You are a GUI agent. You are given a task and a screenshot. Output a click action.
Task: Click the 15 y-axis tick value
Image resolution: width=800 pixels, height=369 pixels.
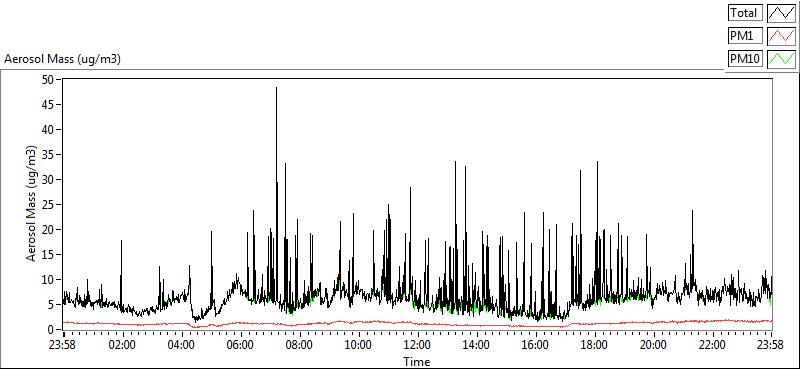[47, 255]
